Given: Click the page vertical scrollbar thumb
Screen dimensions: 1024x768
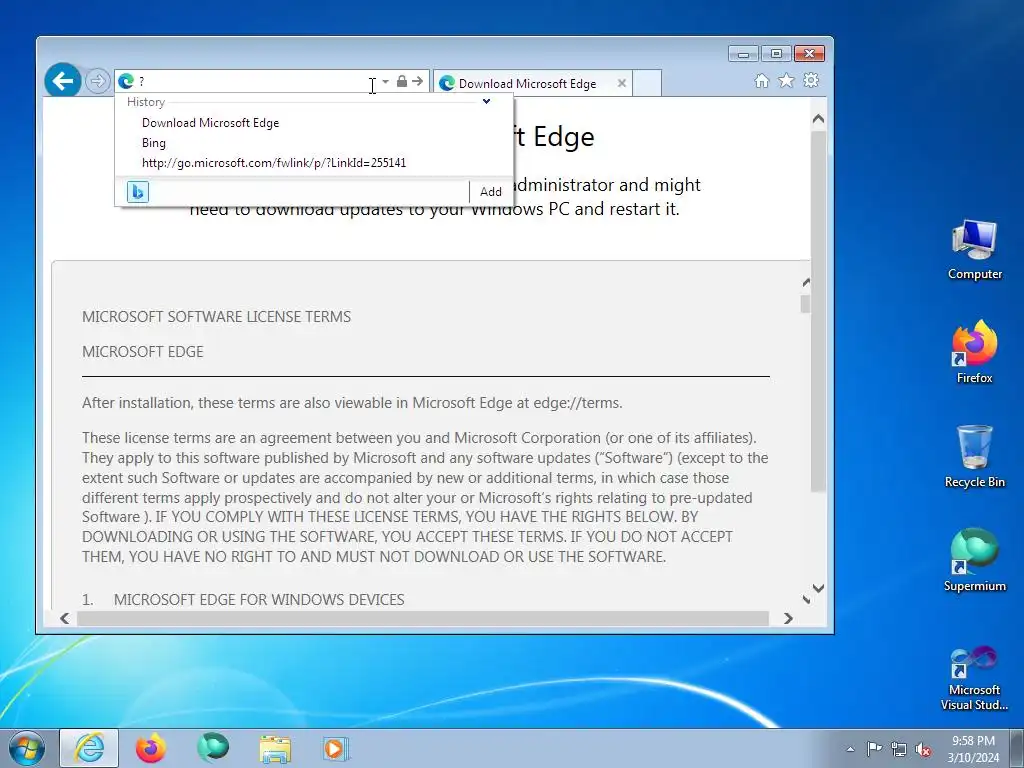Looking at the screenshot, I should coord(818,311).
